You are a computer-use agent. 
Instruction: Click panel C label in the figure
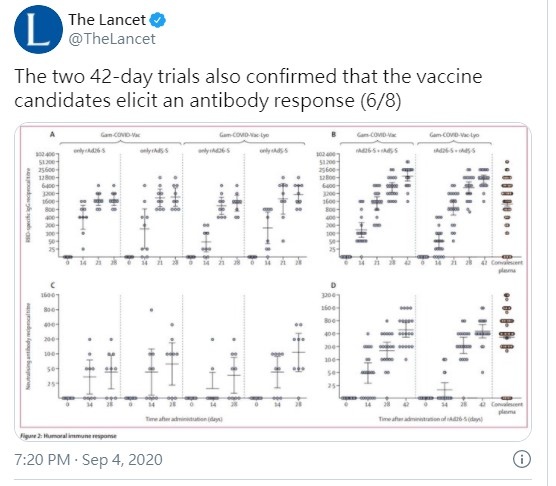point(53,285)
